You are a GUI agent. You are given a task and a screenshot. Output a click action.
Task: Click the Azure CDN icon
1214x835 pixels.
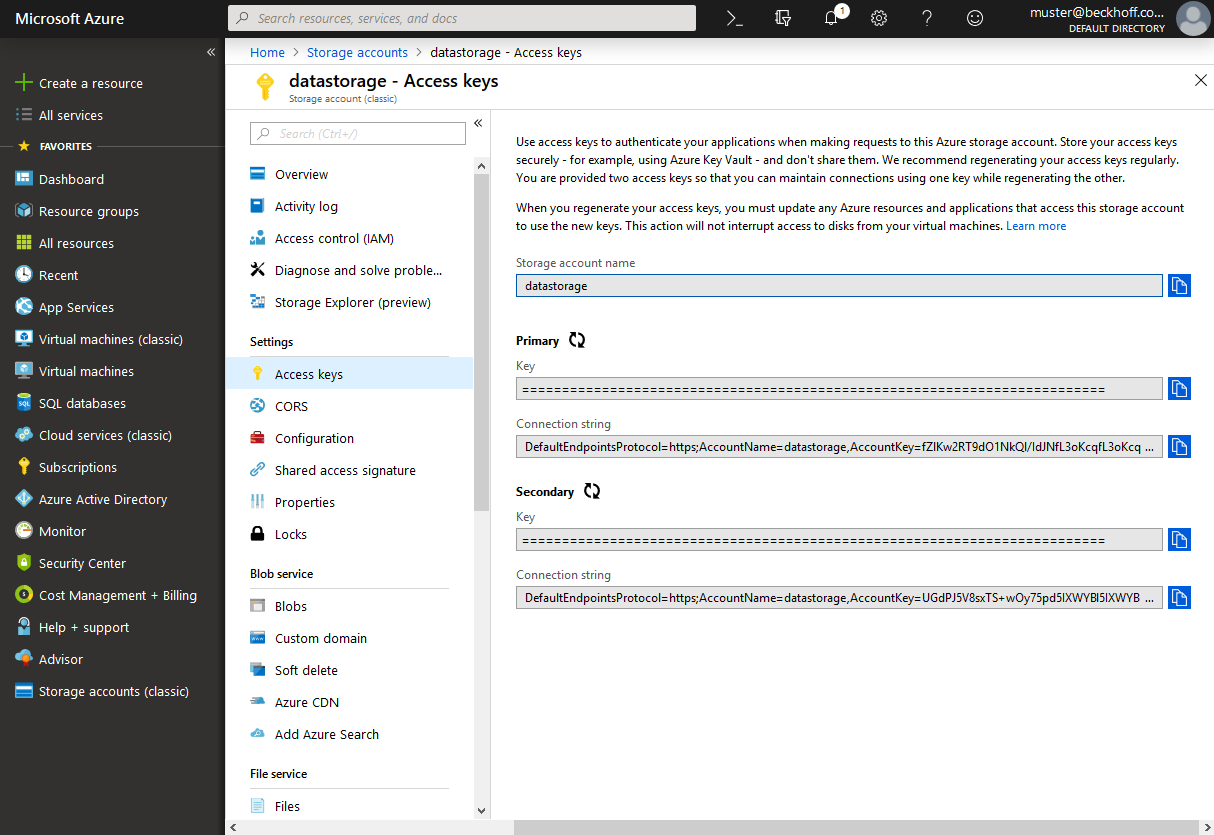pyautogui.click(x=257, y=702)
